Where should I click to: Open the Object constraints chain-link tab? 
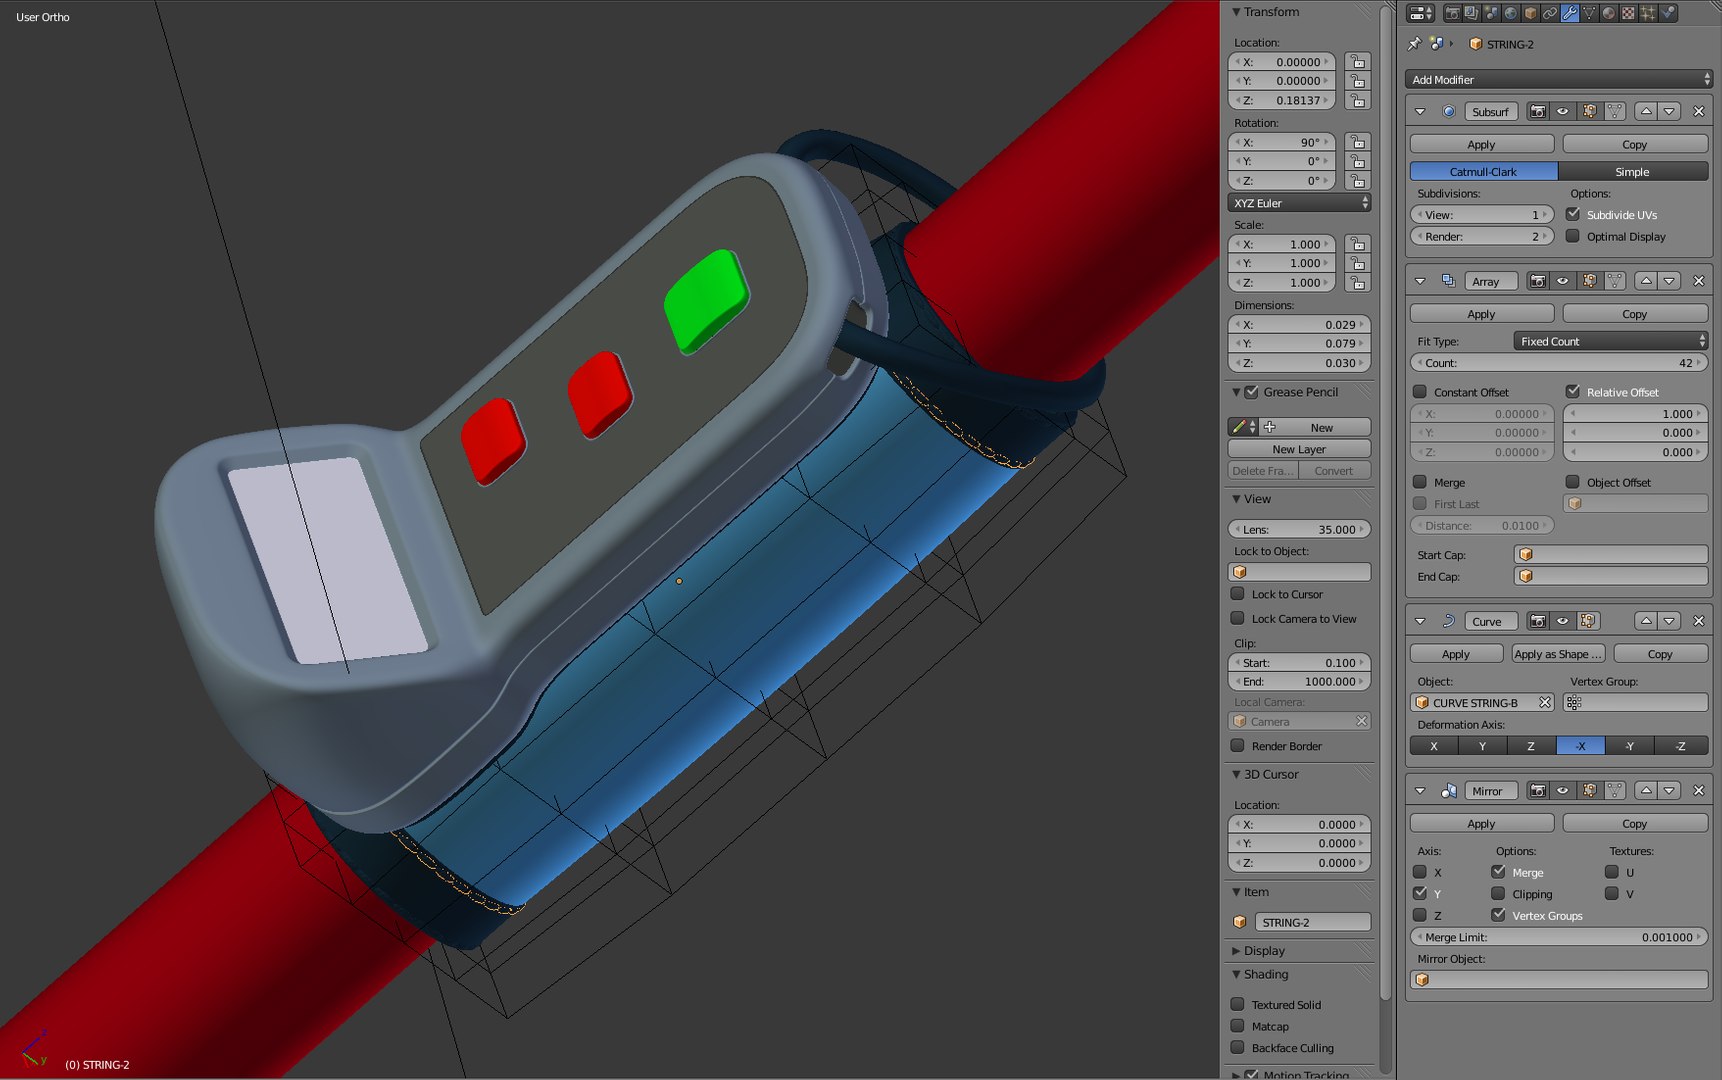pos(1550,13)
